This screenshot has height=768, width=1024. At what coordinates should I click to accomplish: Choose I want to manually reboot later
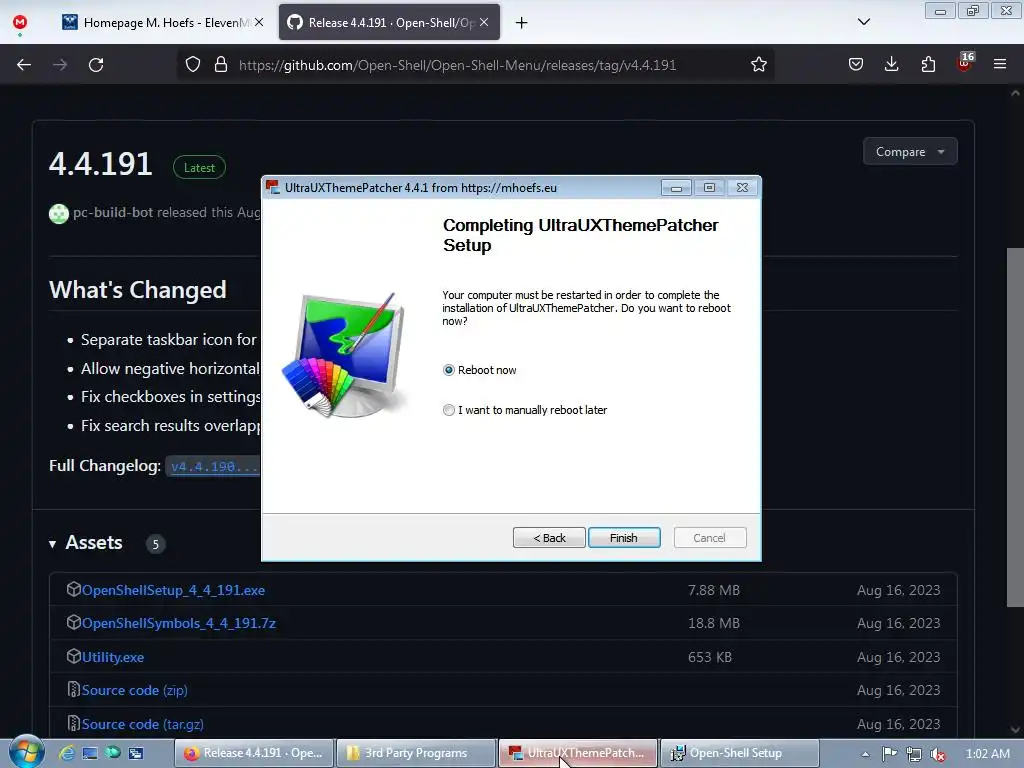[449, 410]
